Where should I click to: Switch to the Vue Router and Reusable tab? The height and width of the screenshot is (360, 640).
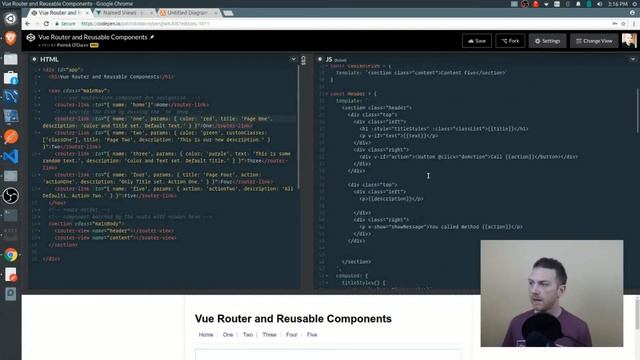[x=60, y=13]
